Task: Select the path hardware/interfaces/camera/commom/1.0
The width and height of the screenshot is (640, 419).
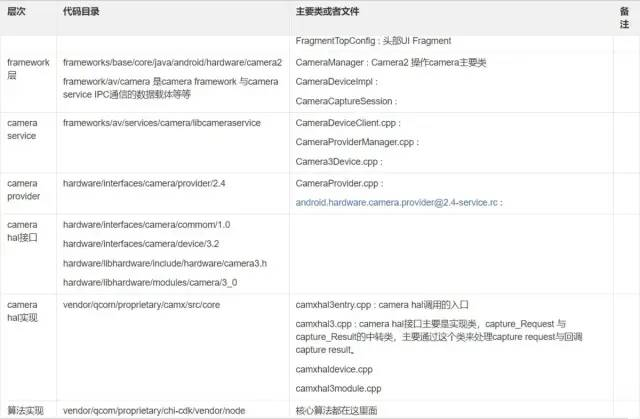Action: 147,225
